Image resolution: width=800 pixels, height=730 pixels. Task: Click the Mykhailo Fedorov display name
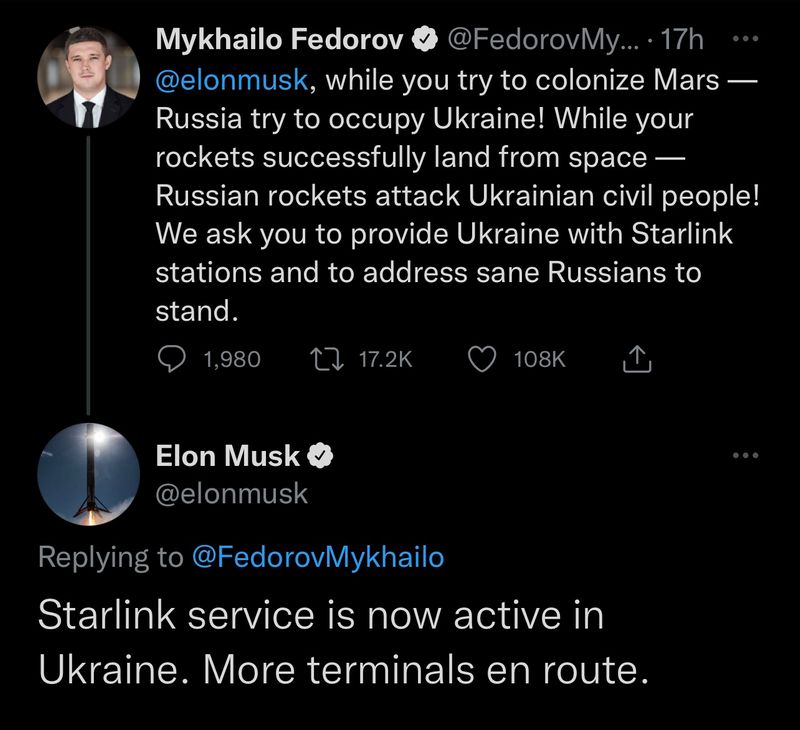[x=280, y=40]
